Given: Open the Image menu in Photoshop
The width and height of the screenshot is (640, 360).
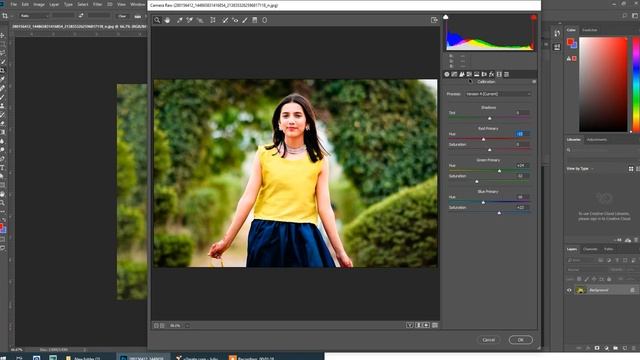Looking at the screenshot, I should tap(39, 4).
